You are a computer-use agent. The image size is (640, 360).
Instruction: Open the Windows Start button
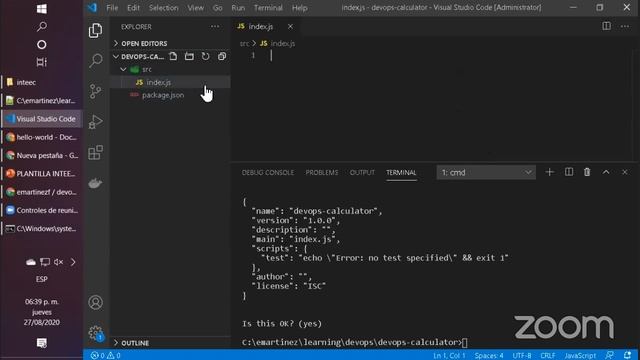(42, 9)
